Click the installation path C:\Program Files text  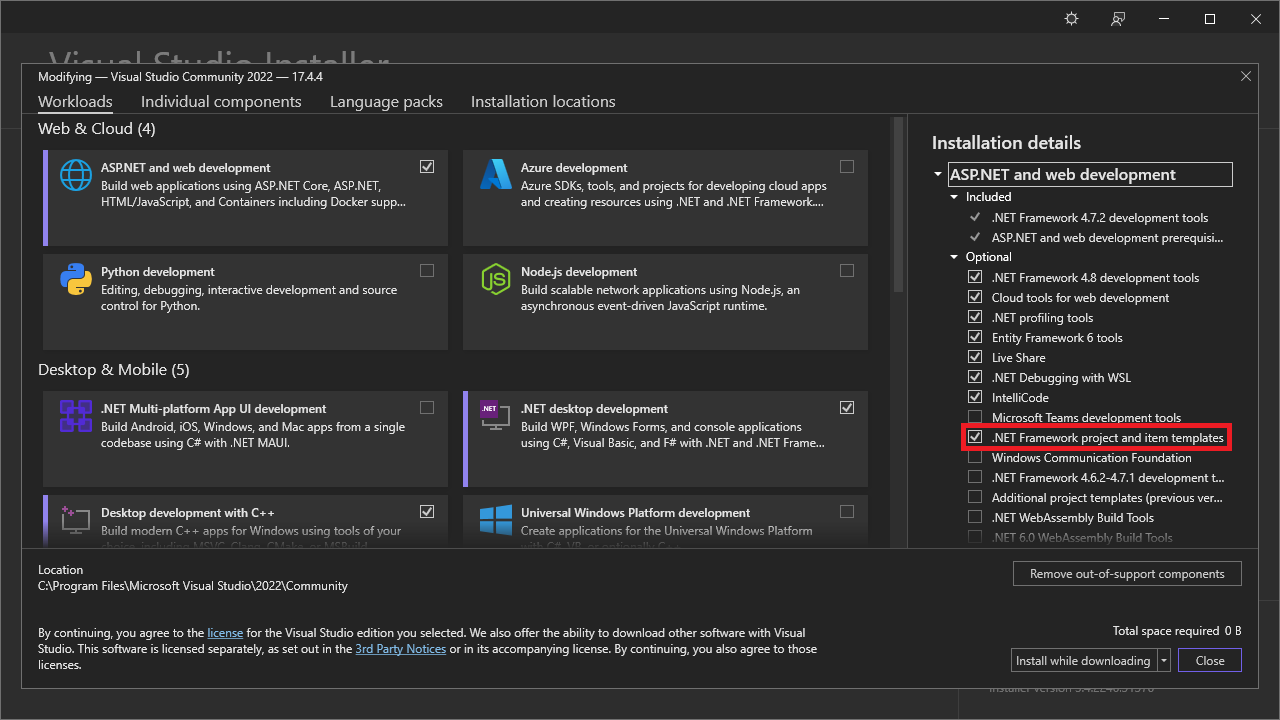(193, 586)
